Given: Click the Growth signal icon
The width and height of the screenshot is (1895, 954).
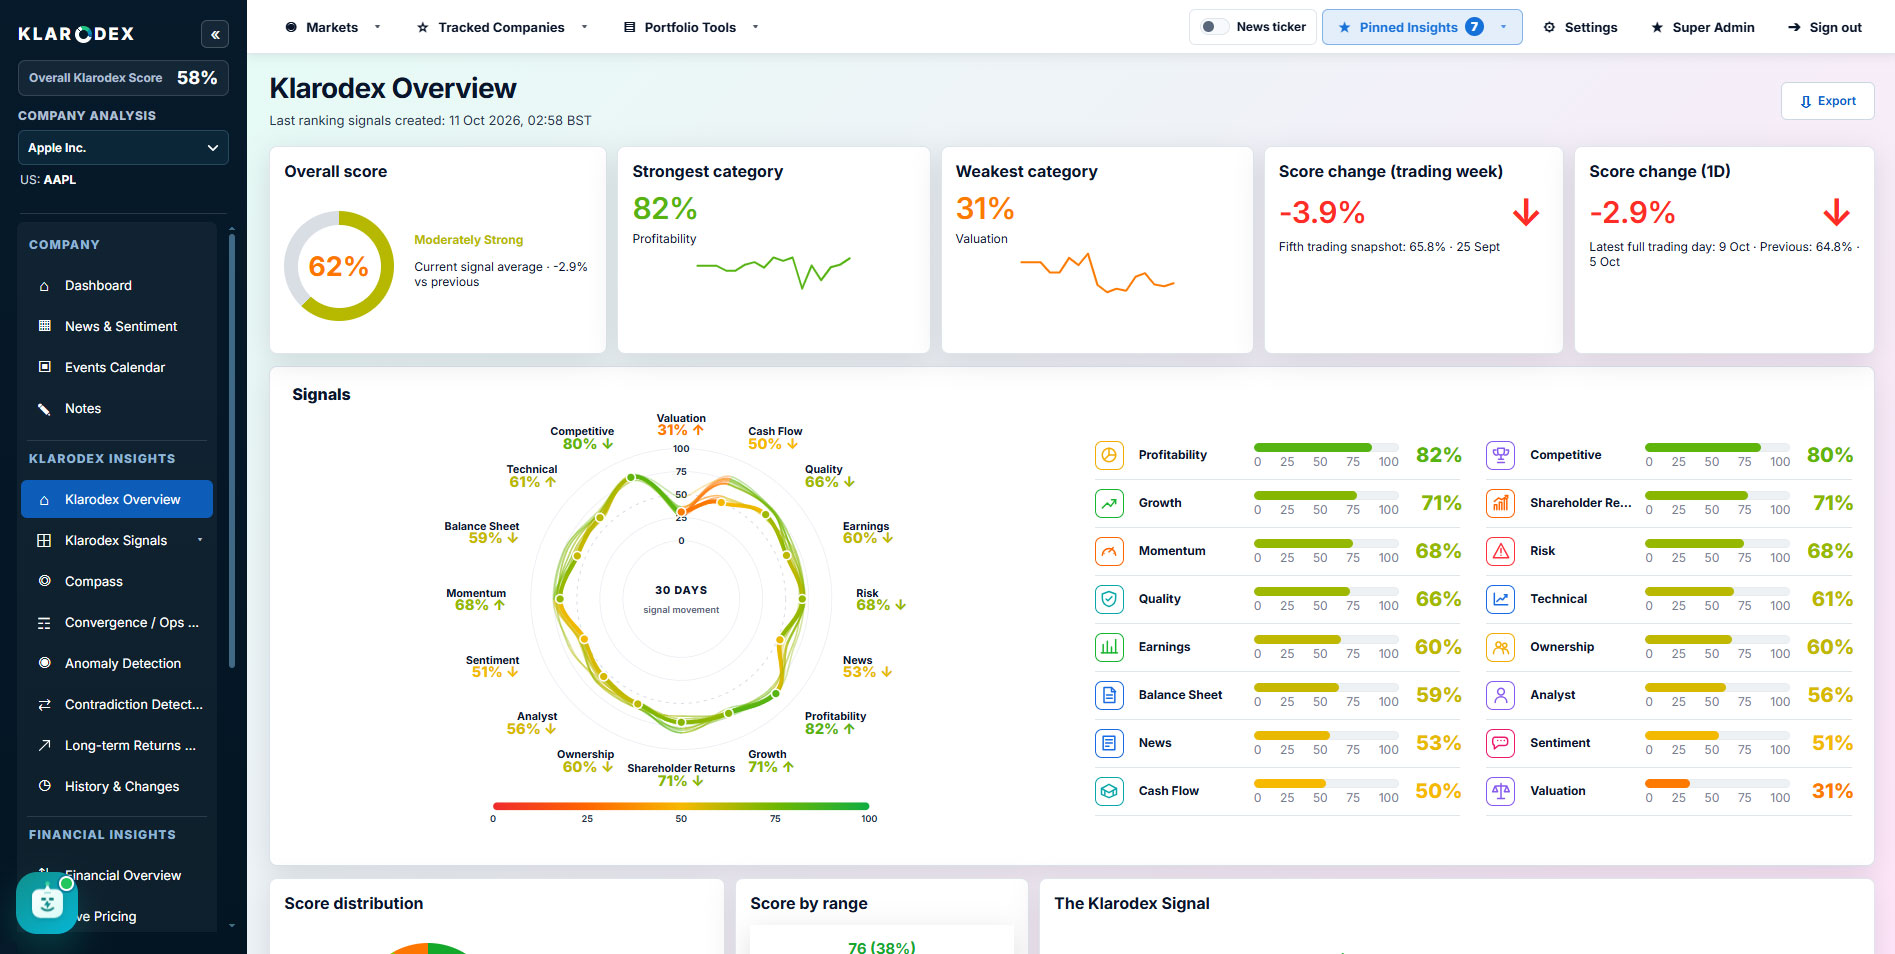Looking at the screenshot, I should 1109,503.
